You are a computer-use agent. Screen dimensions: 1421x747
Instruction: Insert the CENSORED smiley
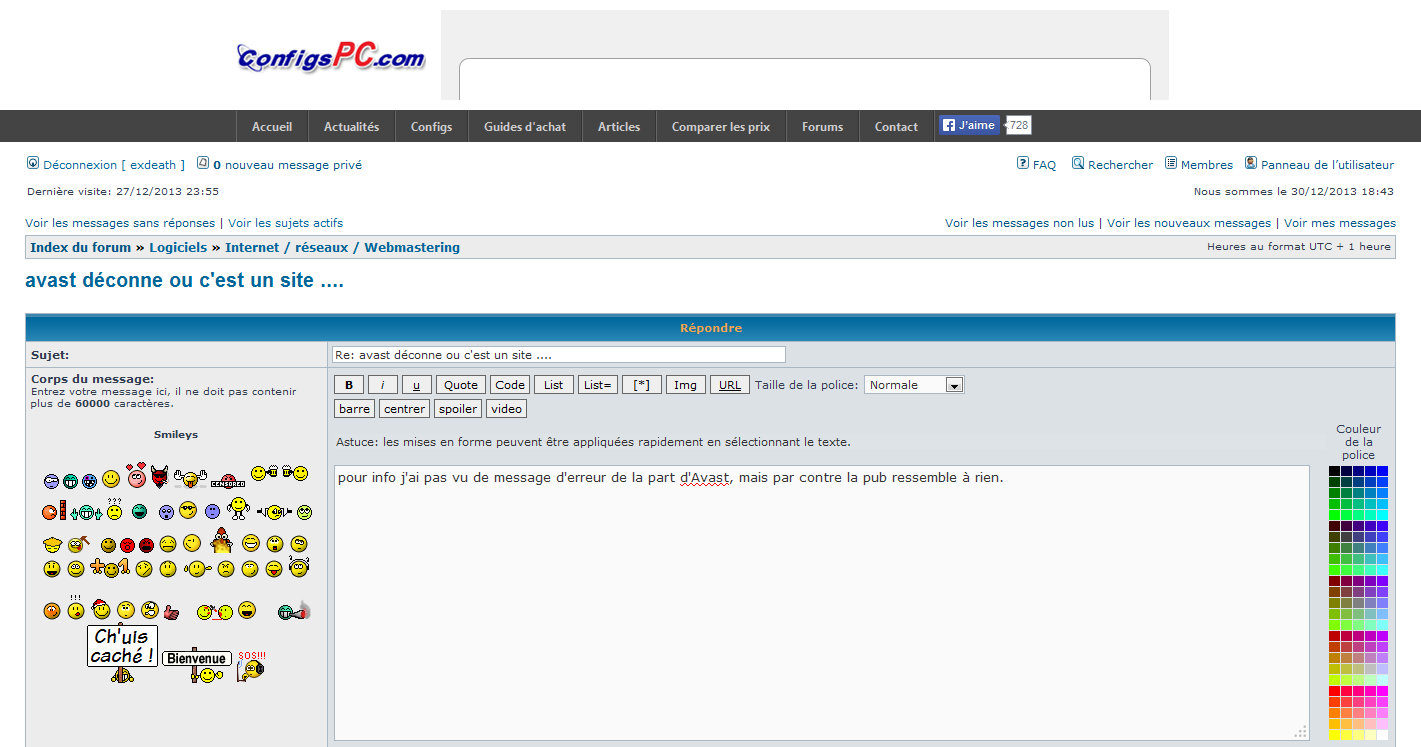[228, 481]
